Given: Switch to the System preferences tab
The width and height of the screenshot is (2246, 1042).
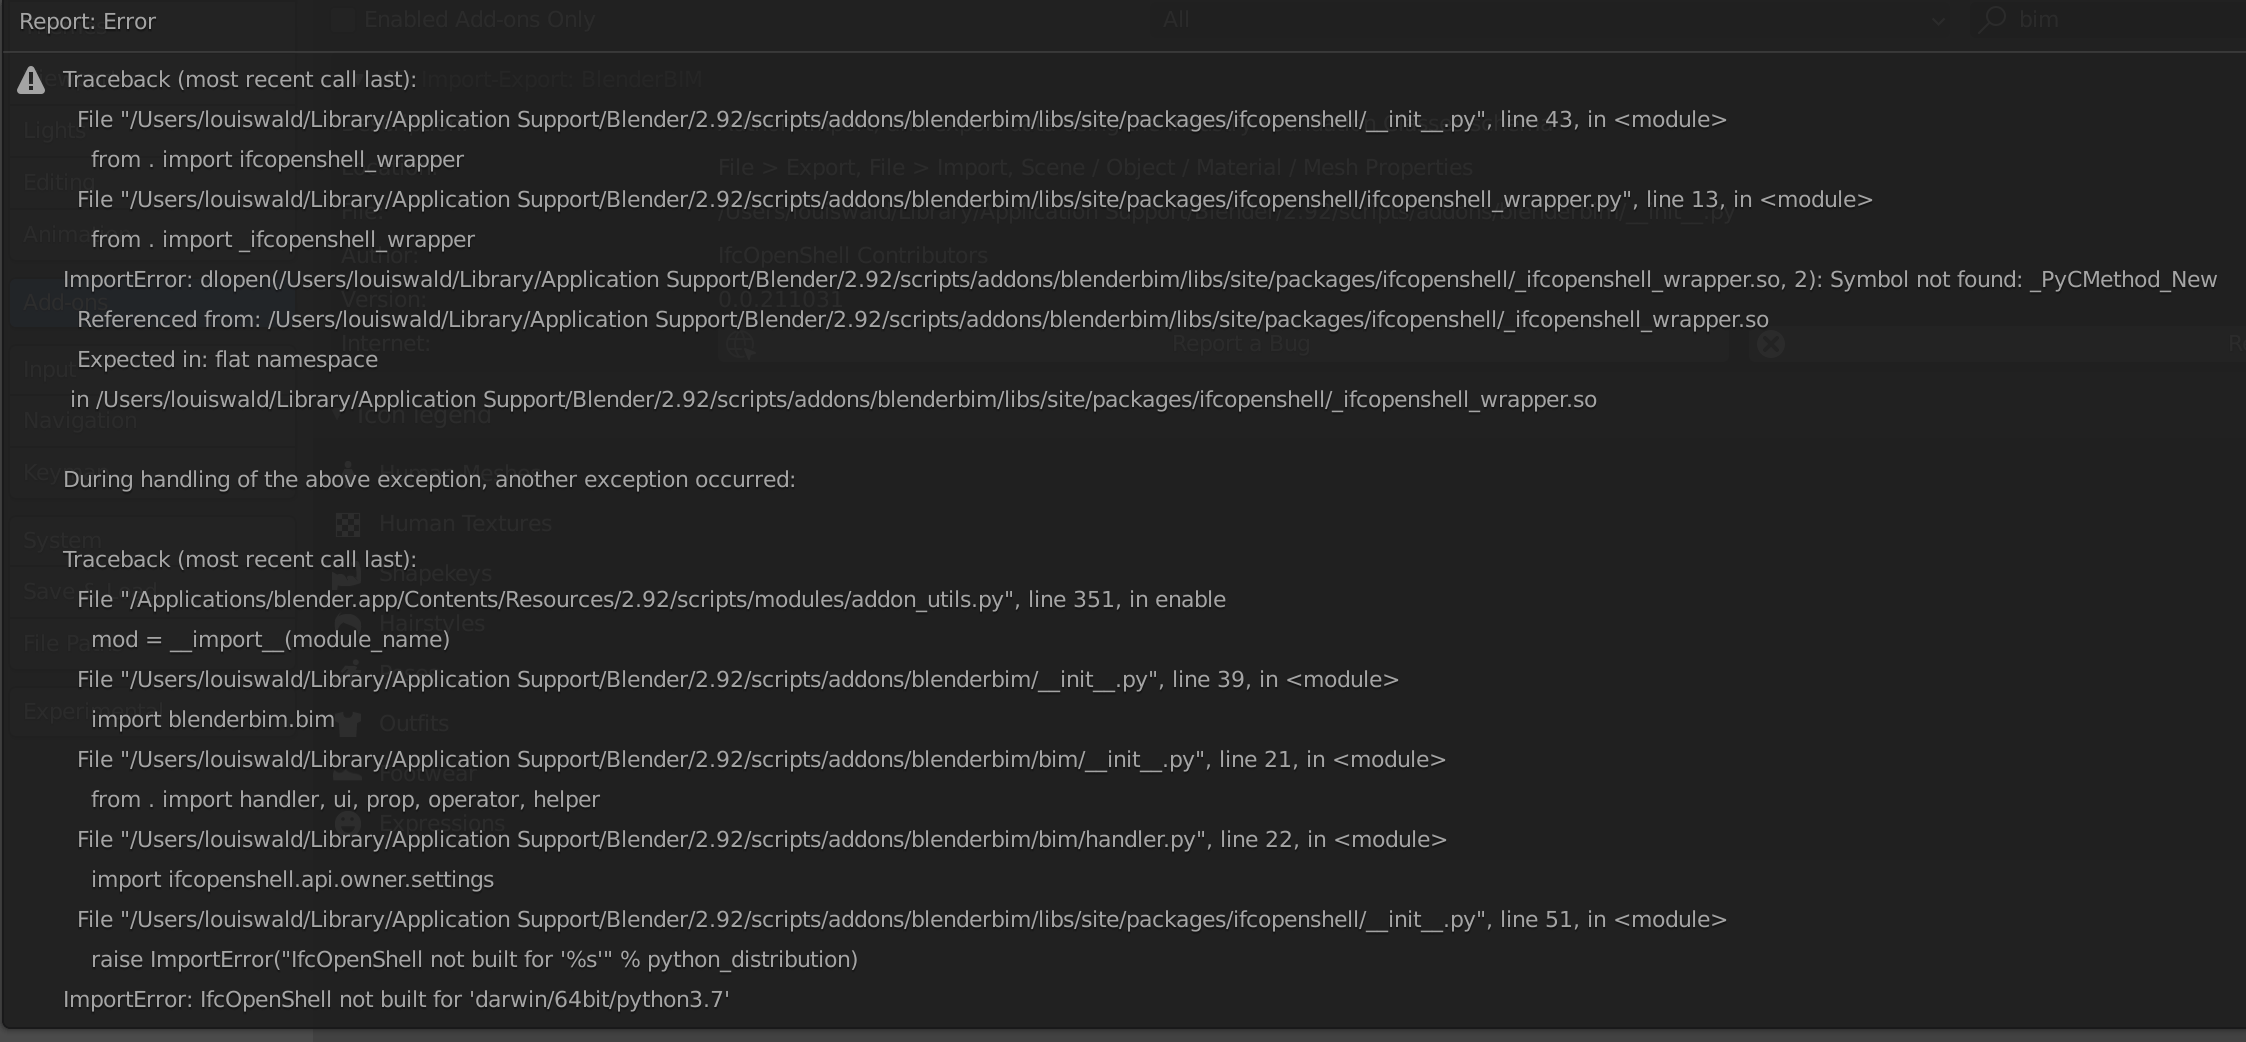Looking at the screenshot, I should [57, 540].
